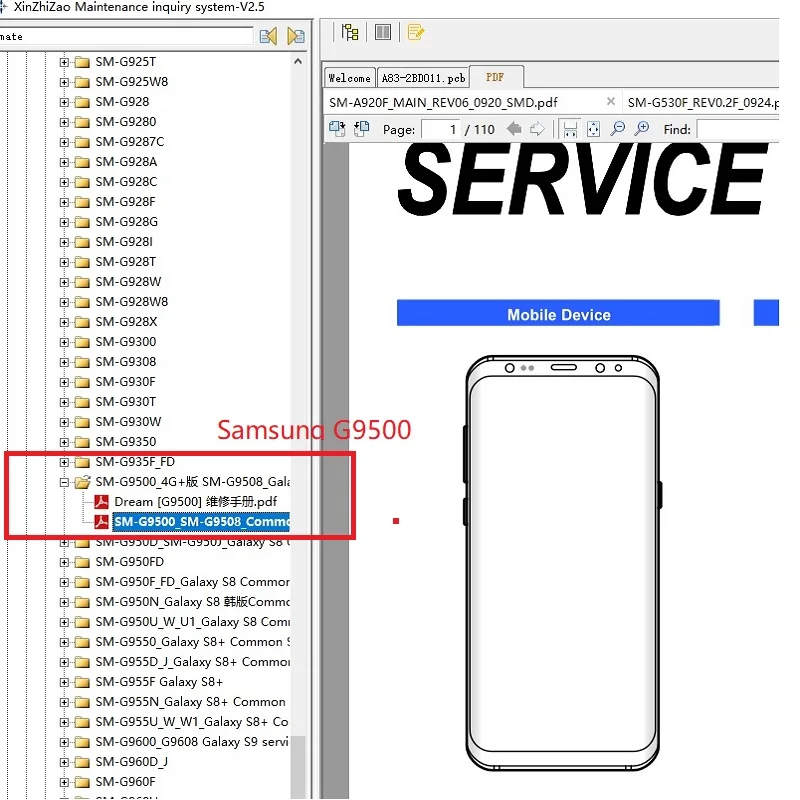Select the SM-G9350 folder

[126, 442]
